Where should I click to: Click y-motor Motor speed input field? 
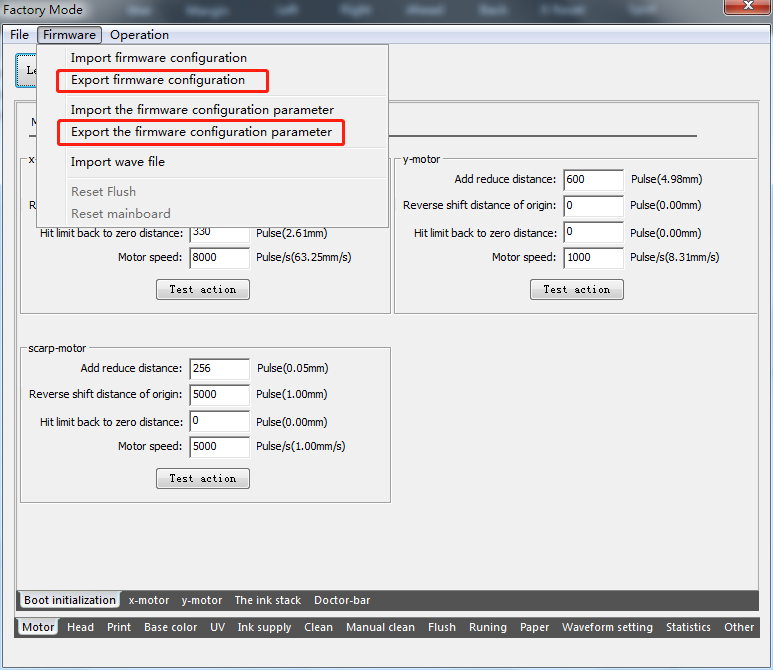[593, 257]
